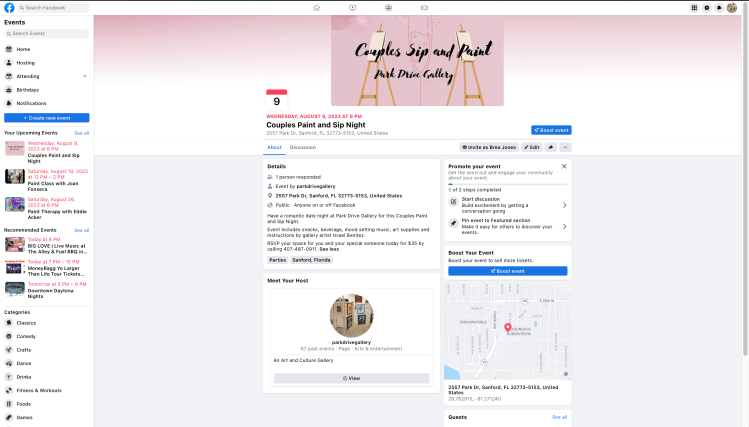Open the Gaming icon in top navigation
Image resolution: width=749 pixels, height=427 pixels.
coord(424,8)
